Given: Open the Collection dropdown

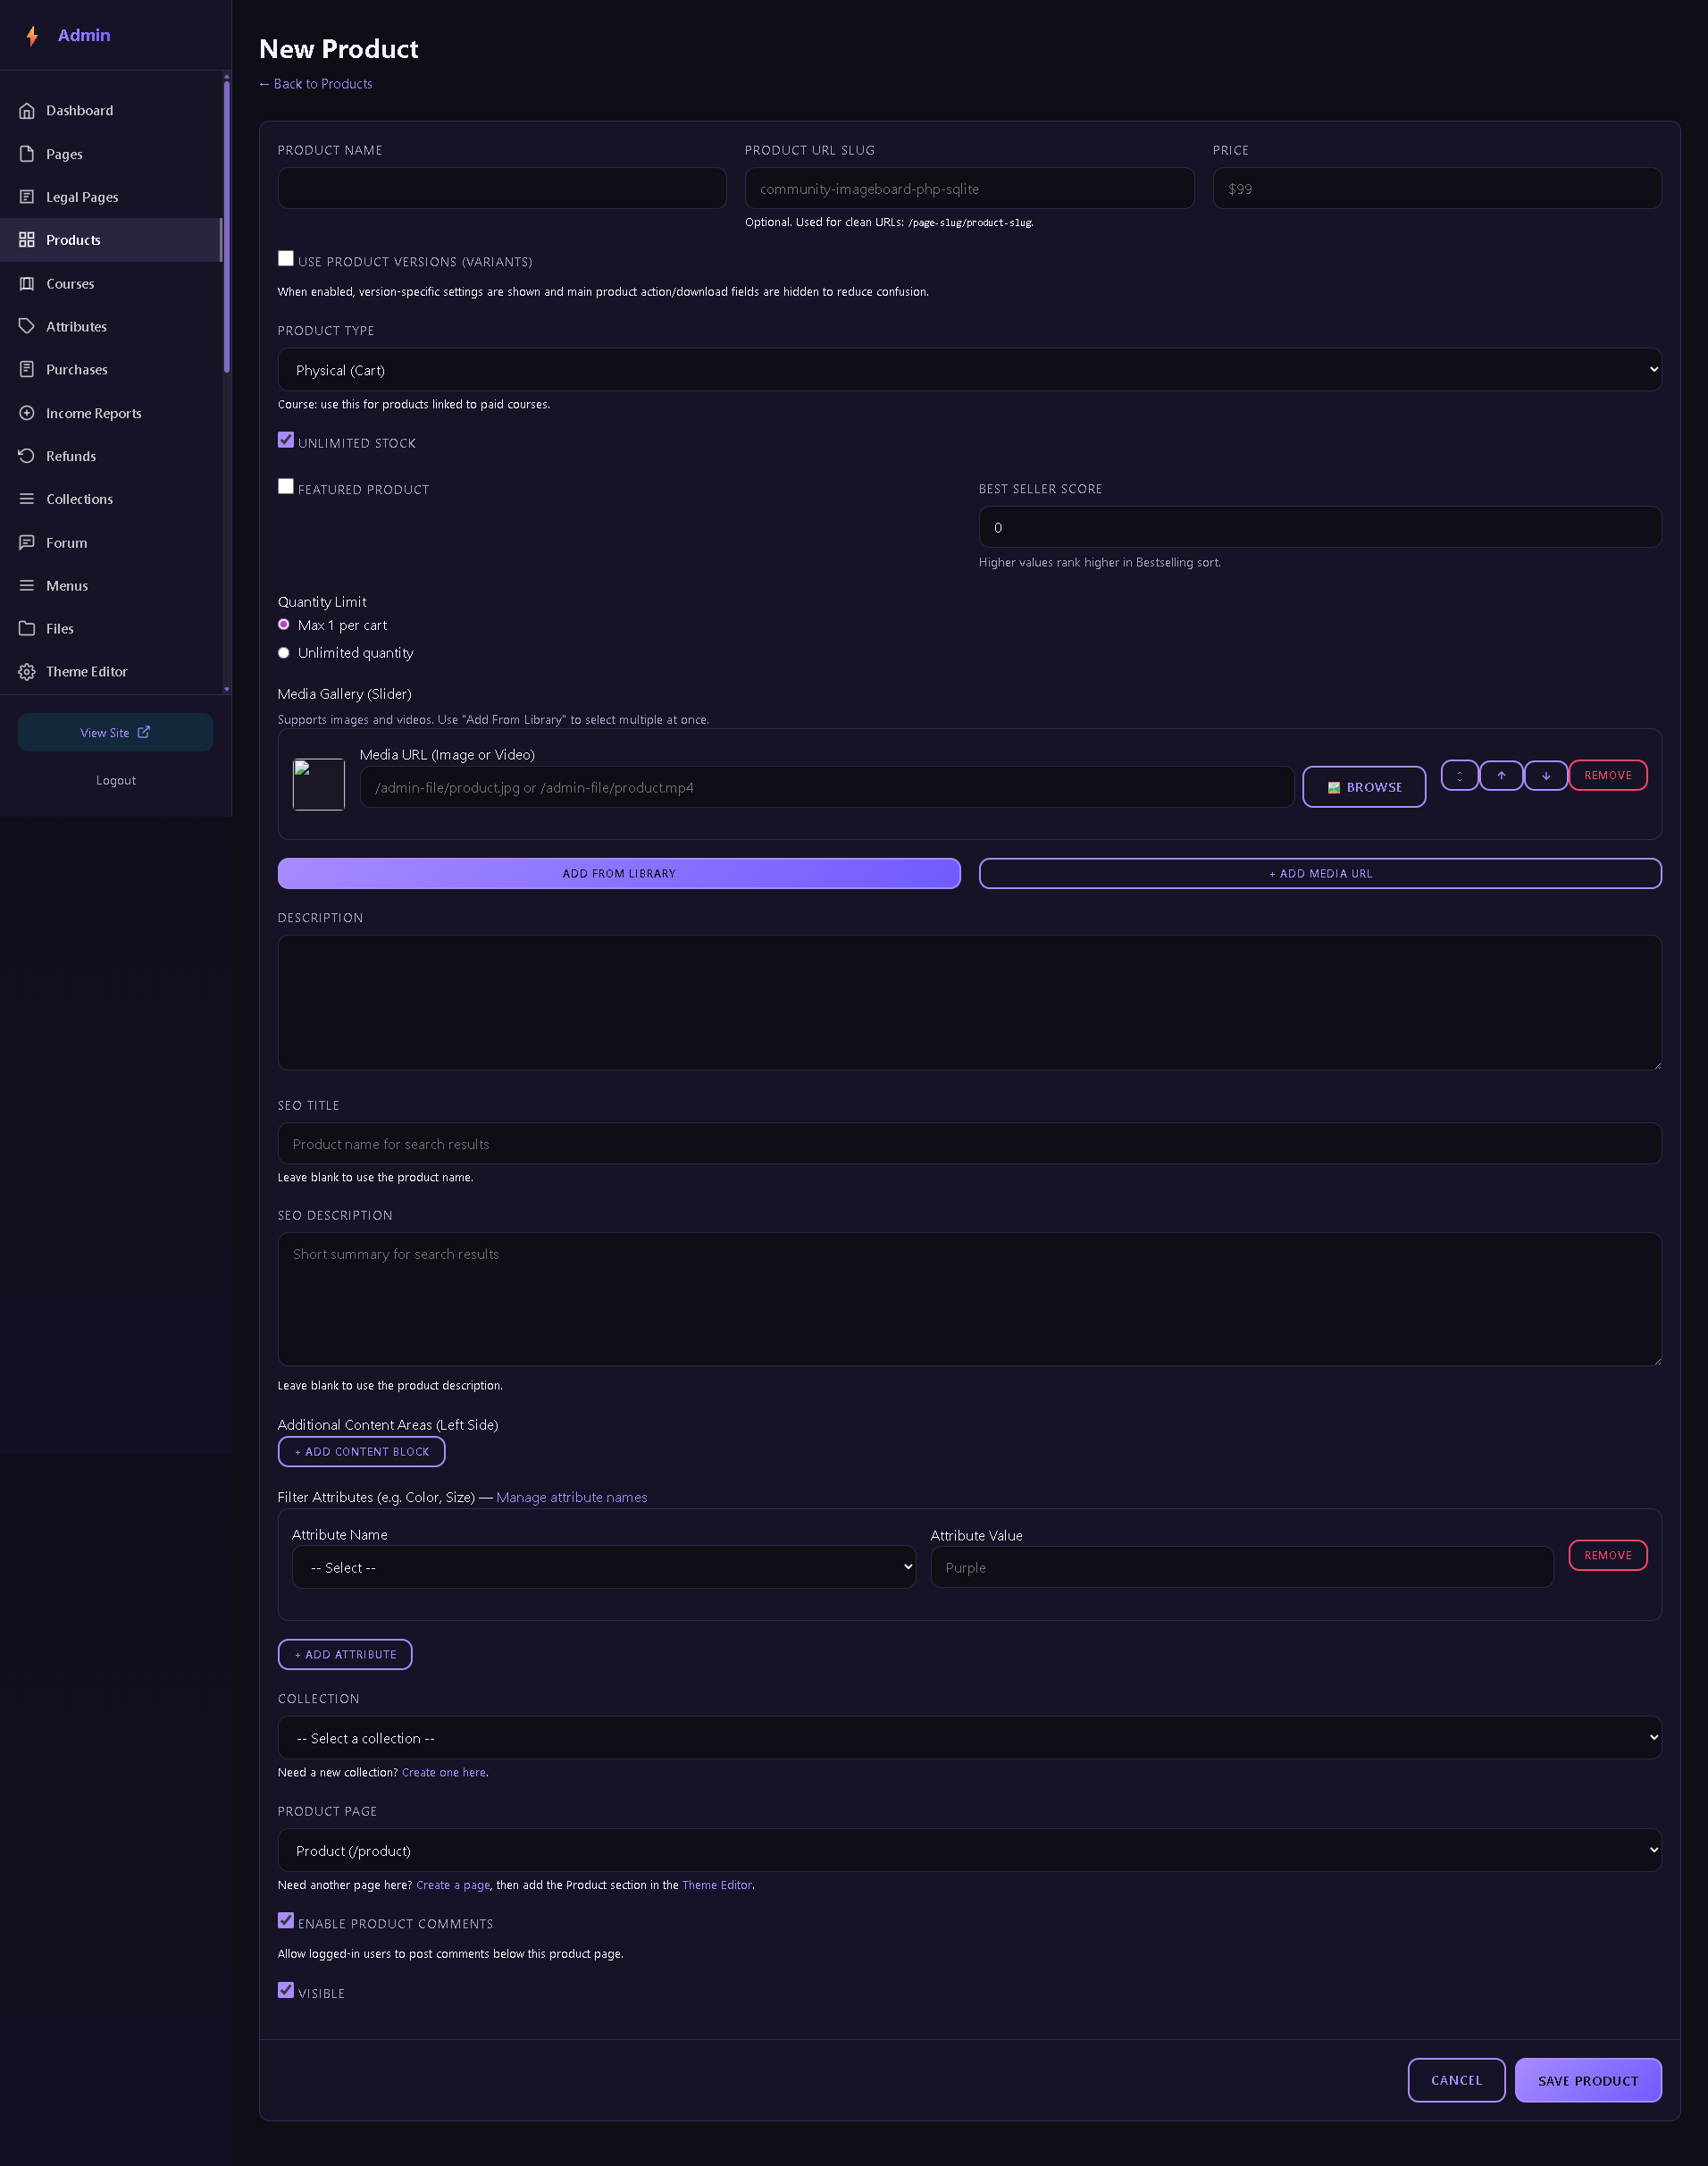Looking at the screenshot, I should tap(969, 1738).
